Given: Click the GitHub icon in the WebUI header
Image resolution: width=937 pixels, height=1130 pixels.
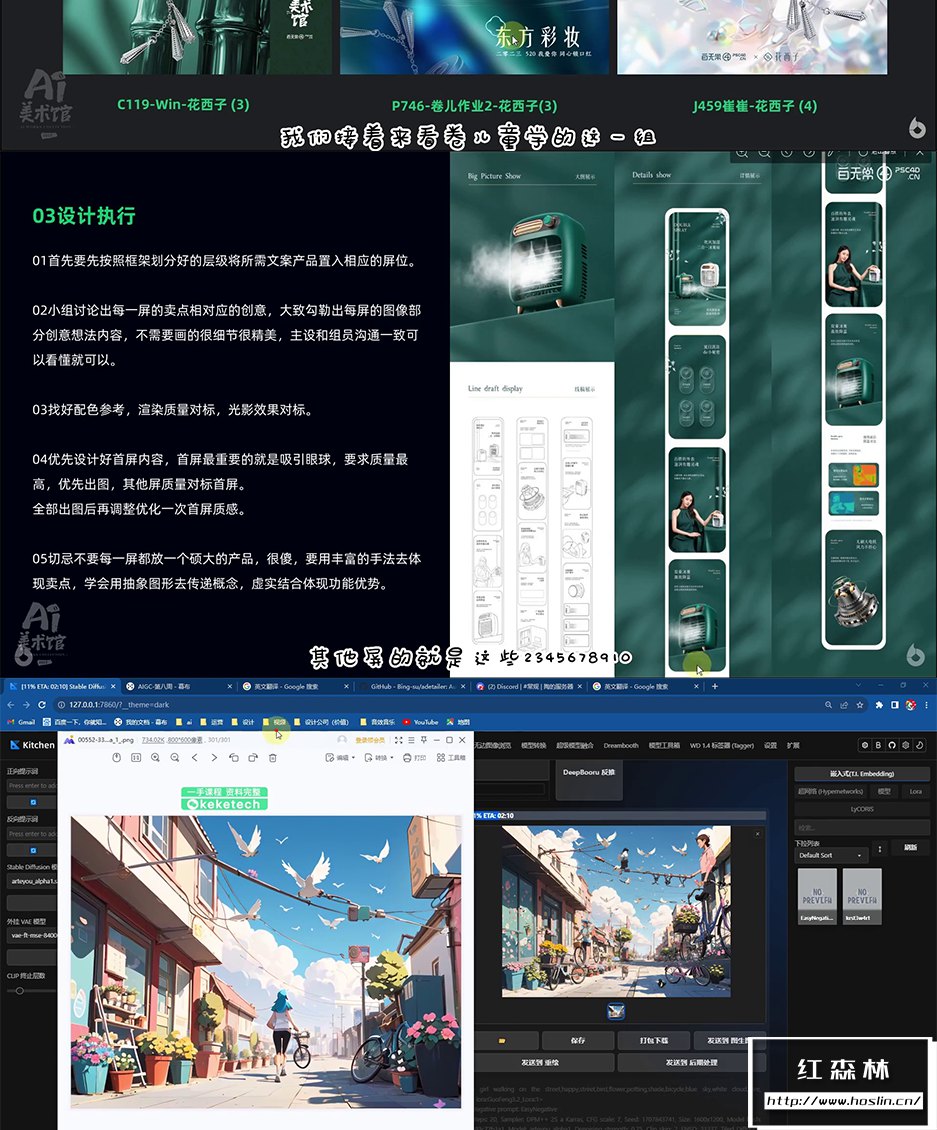Looking at the screenshot, I should click(x=892, y=745).
